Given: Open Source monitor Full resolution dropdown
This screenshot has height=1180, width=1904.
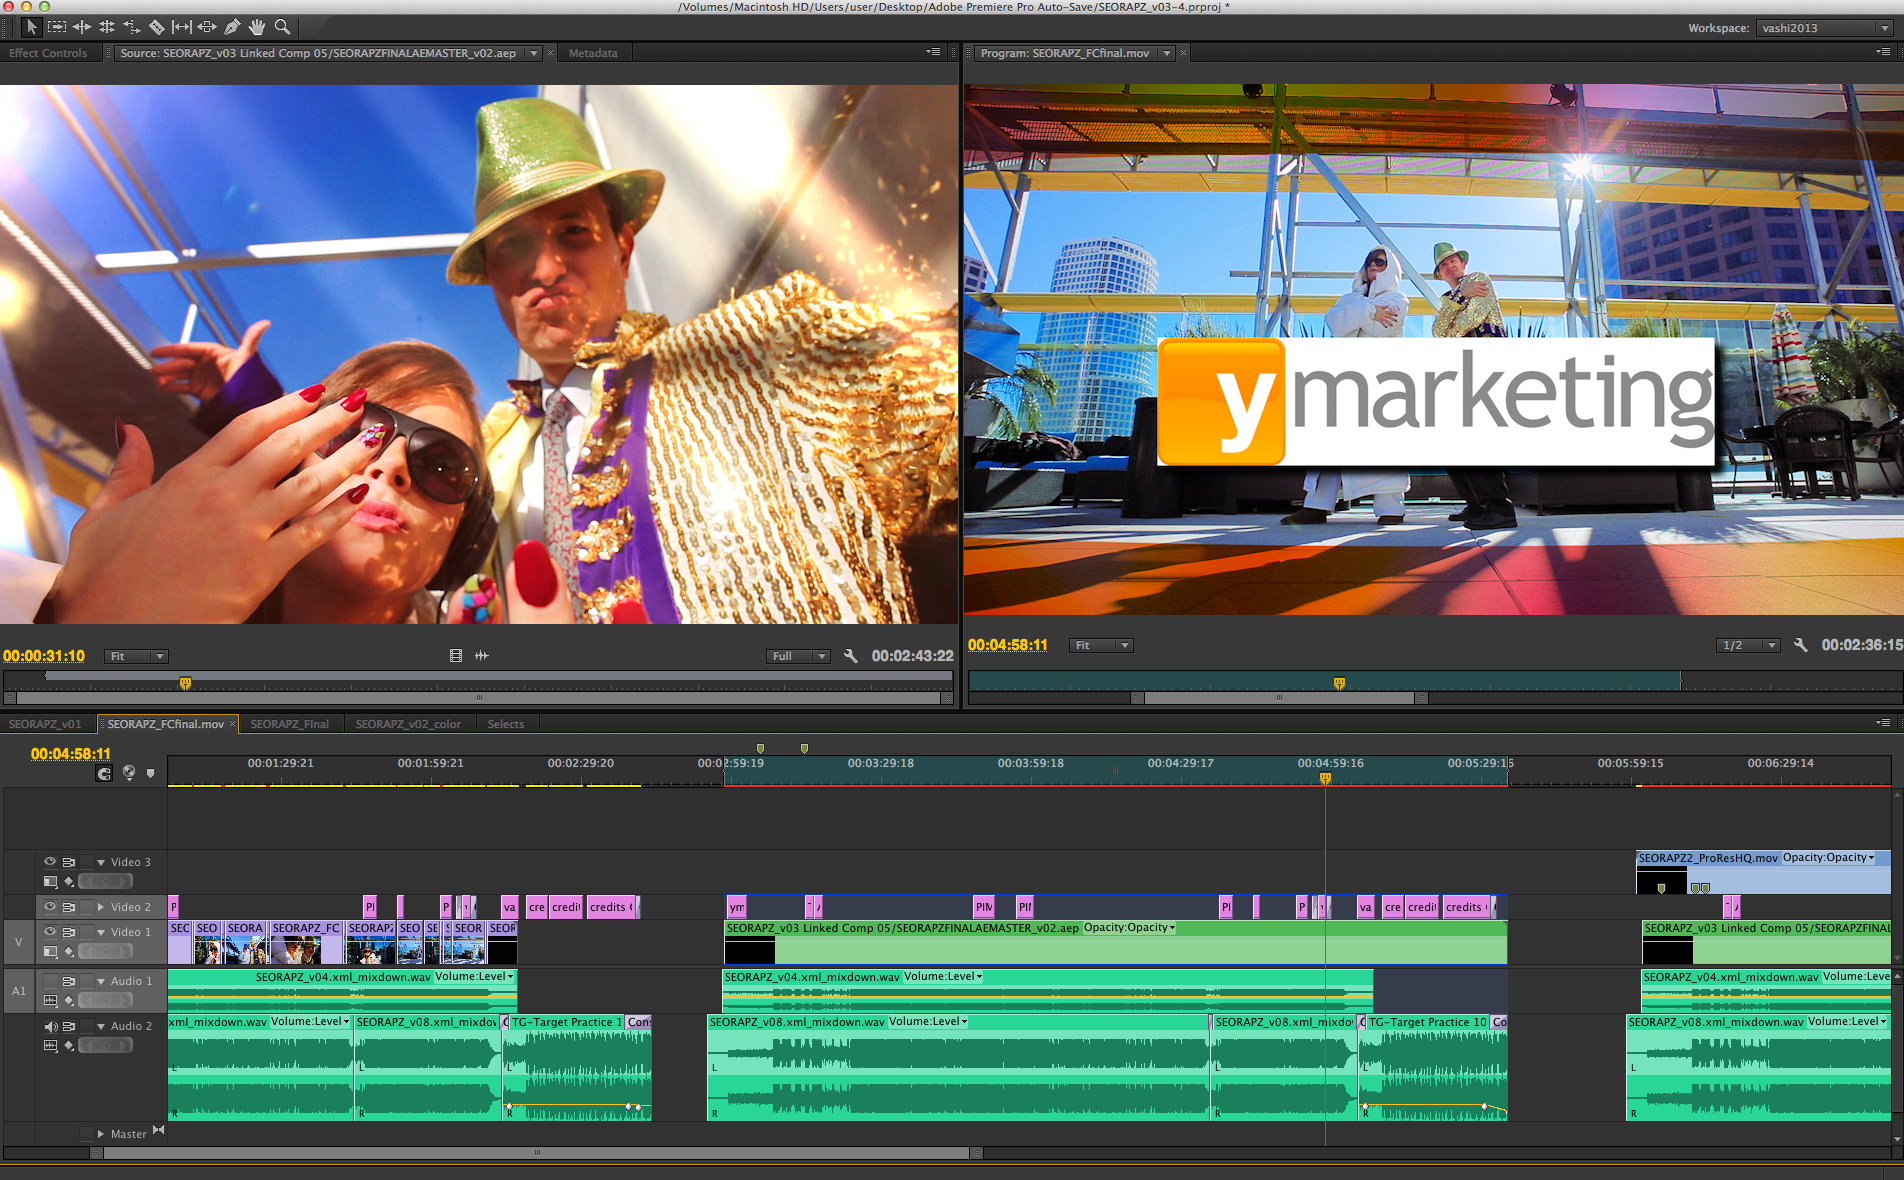Looking at the screenshot, I should [x=798, y=656].
